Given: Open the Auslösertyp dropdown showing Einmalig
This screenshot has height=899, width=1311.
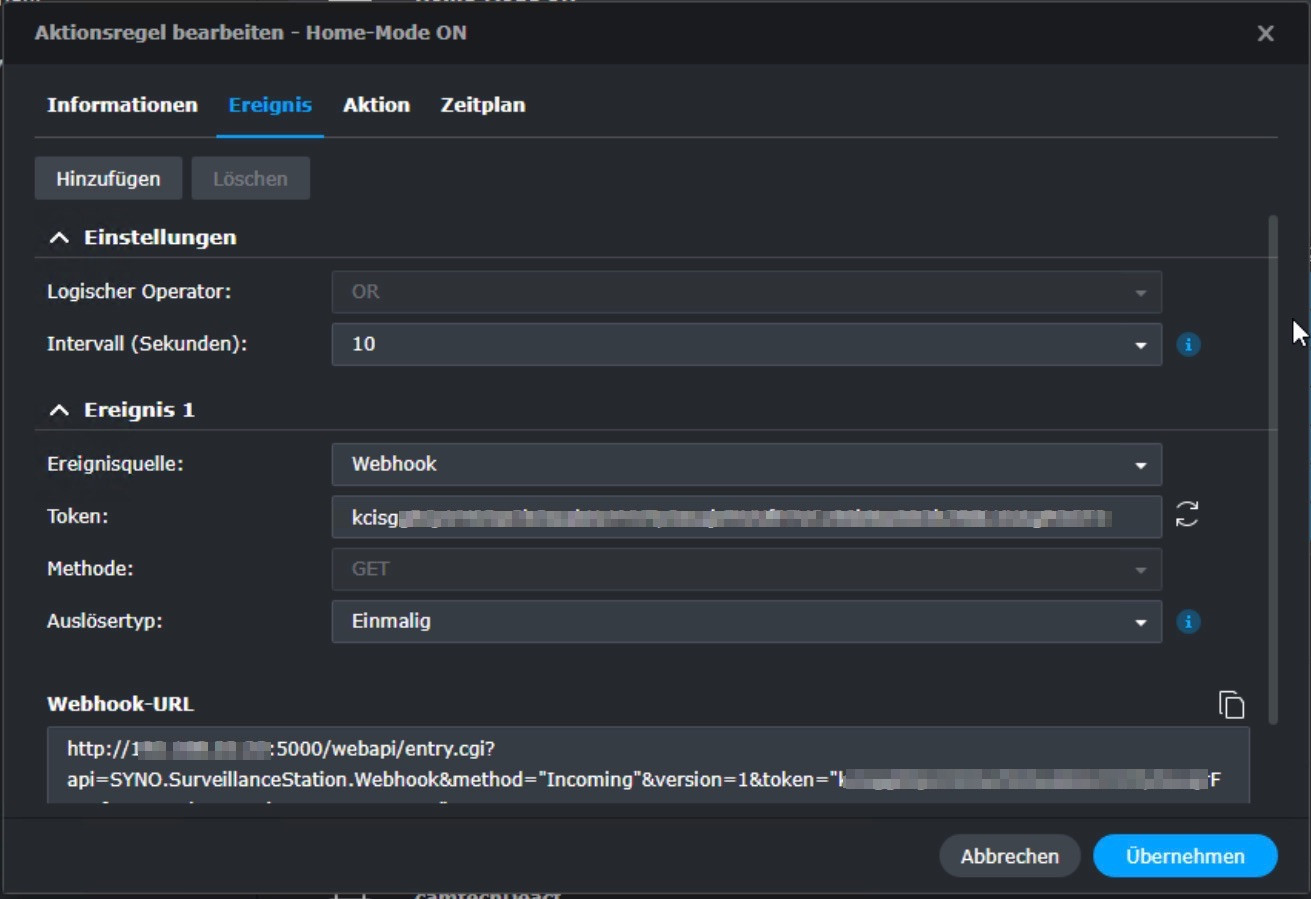Looking at the screenshot, I should click(746, 621).
